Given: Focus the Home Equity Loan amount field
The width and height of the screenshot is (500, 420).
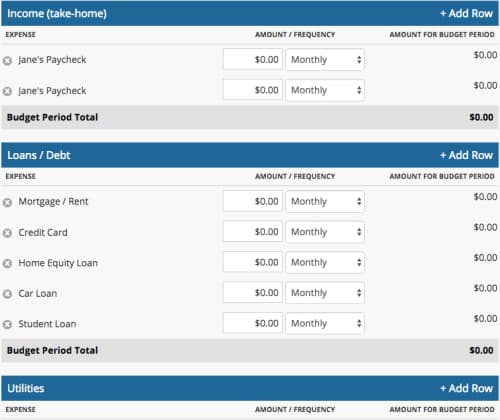Looking at the screenshot, I should 253,262.
